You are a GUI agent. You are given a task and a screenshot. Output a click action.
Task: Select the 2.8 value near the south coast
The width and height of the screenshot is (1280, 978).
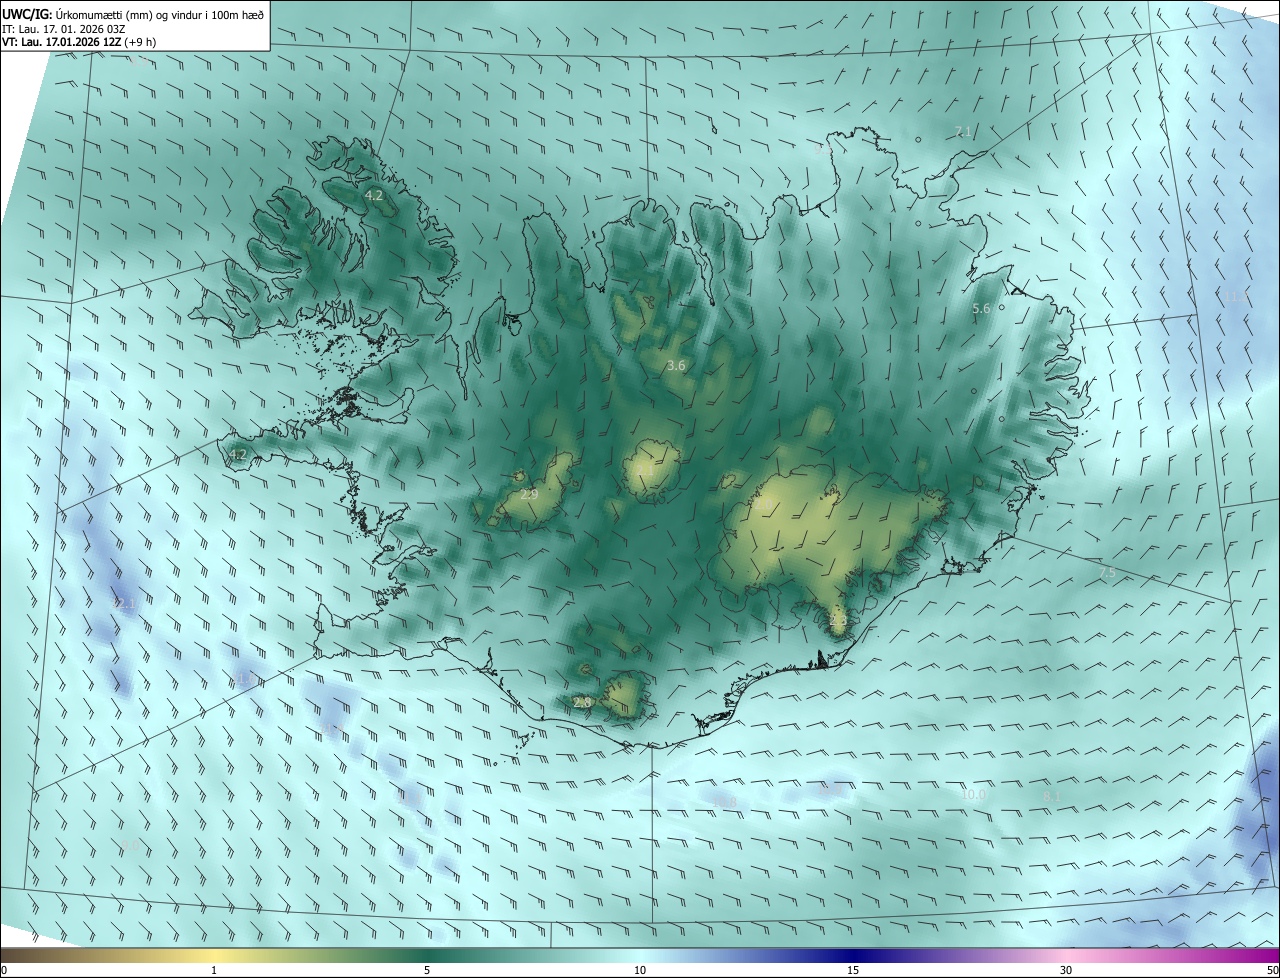click(582, 703)
